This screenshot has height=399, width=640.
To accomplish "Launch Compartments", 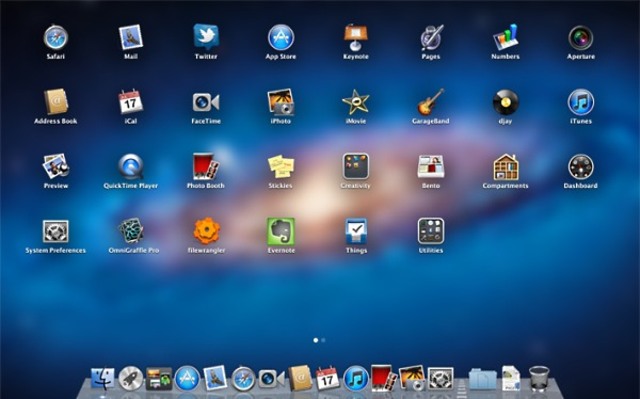I will pyautogui.click(x=506, y=166).
